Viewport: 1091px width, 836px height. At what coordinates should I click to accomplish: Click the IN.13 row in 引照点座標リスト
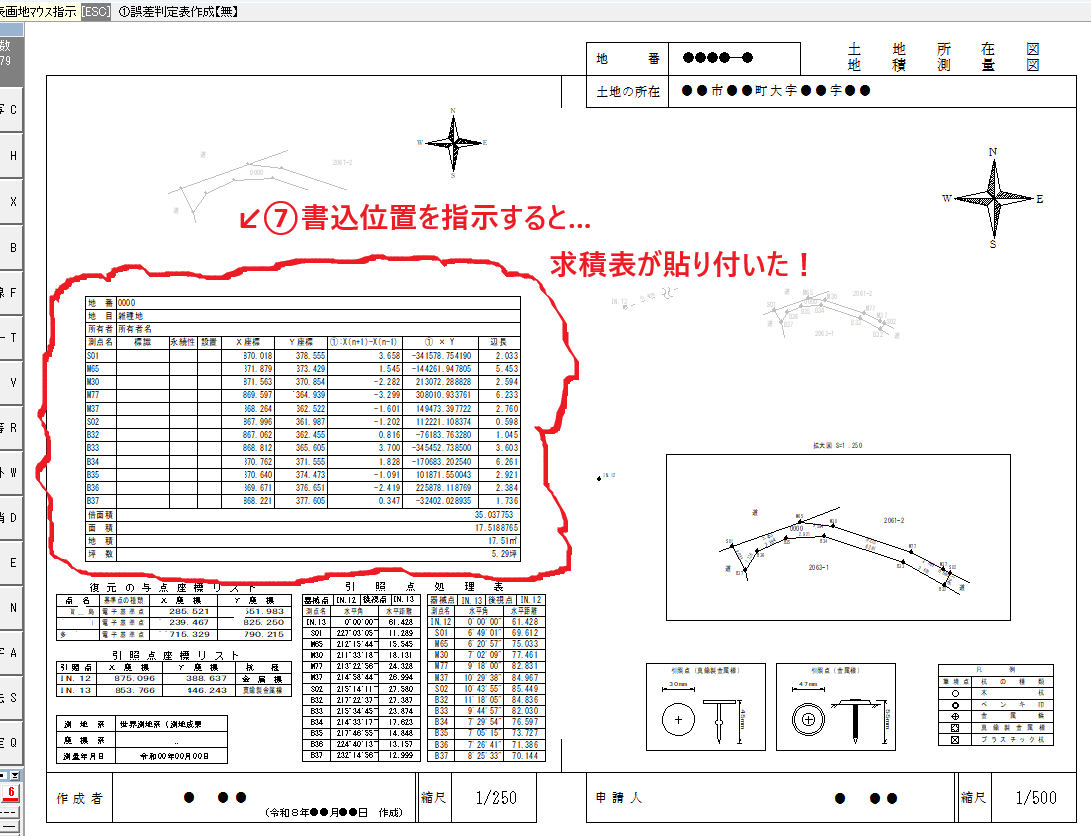(x=174, y=691)
